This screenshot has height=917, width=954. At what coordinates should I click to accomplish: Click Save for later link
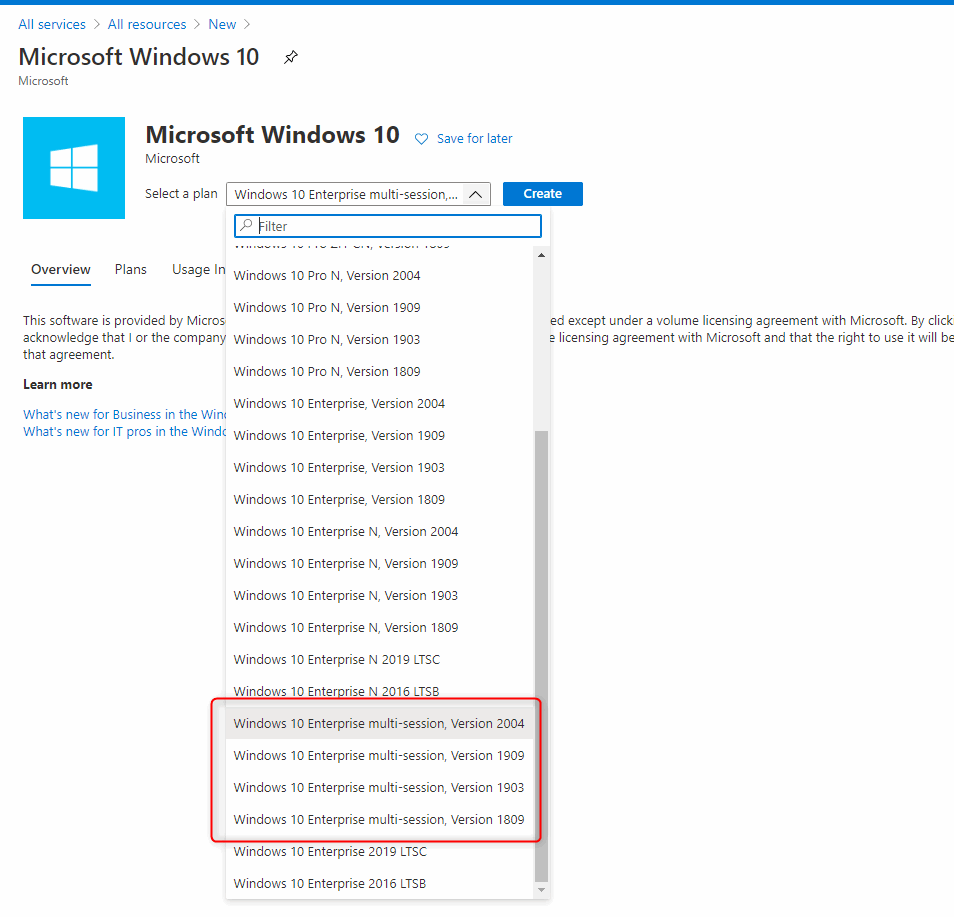(x=475, y=139)
